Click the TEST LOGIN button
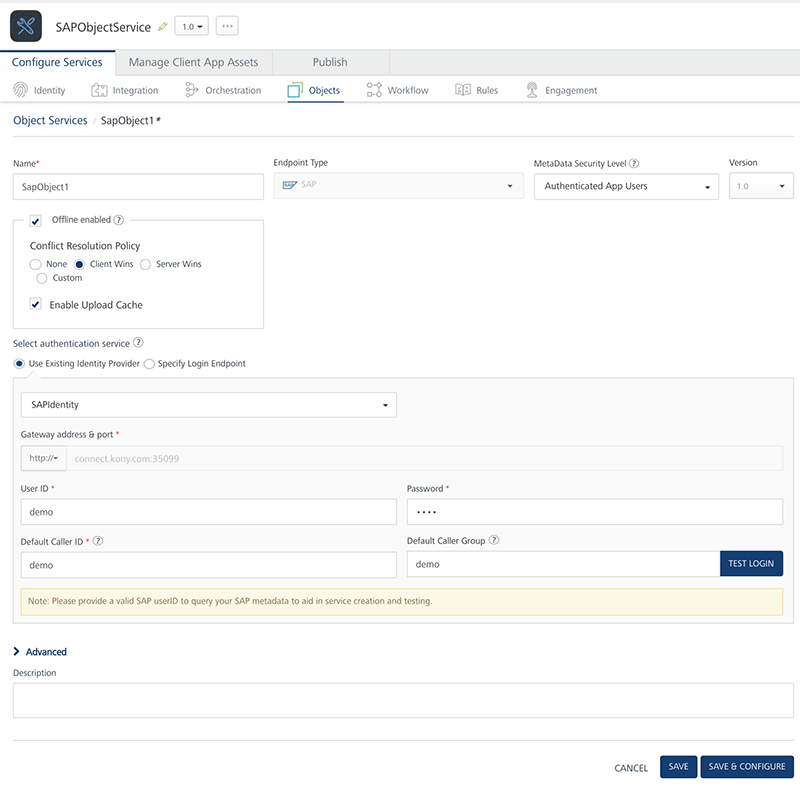The image size is (800, 797). point(751,563)
